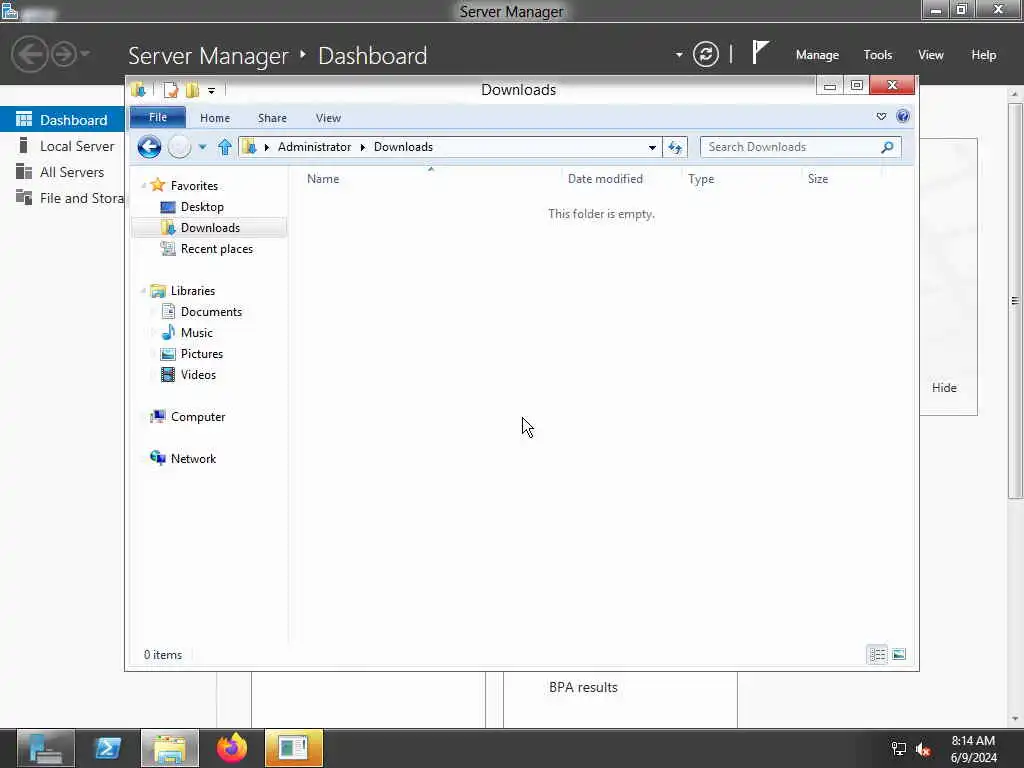Click the Explorer Forward arrow button
Image resolution: width=1024 pixels, height=768 pixels.
(180, 147)
